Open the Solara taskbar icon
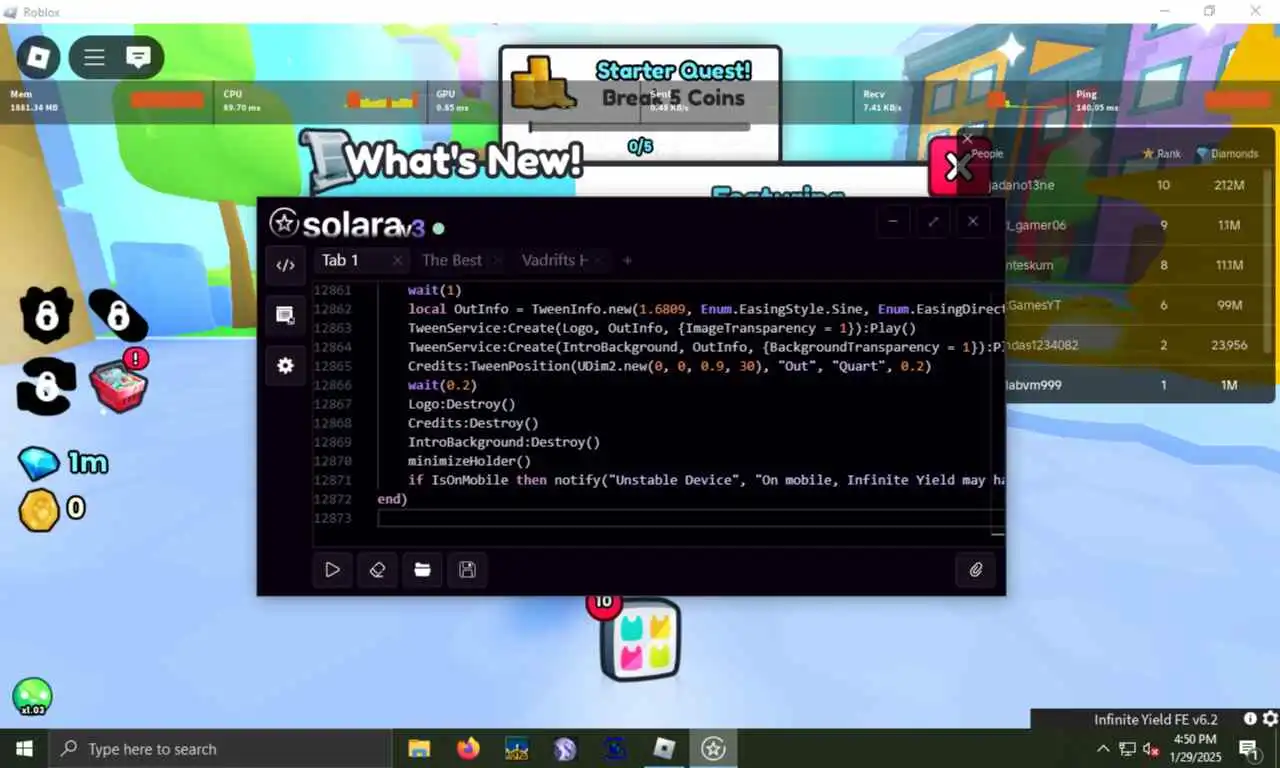The image size is (1280, 768). [713, 748]
